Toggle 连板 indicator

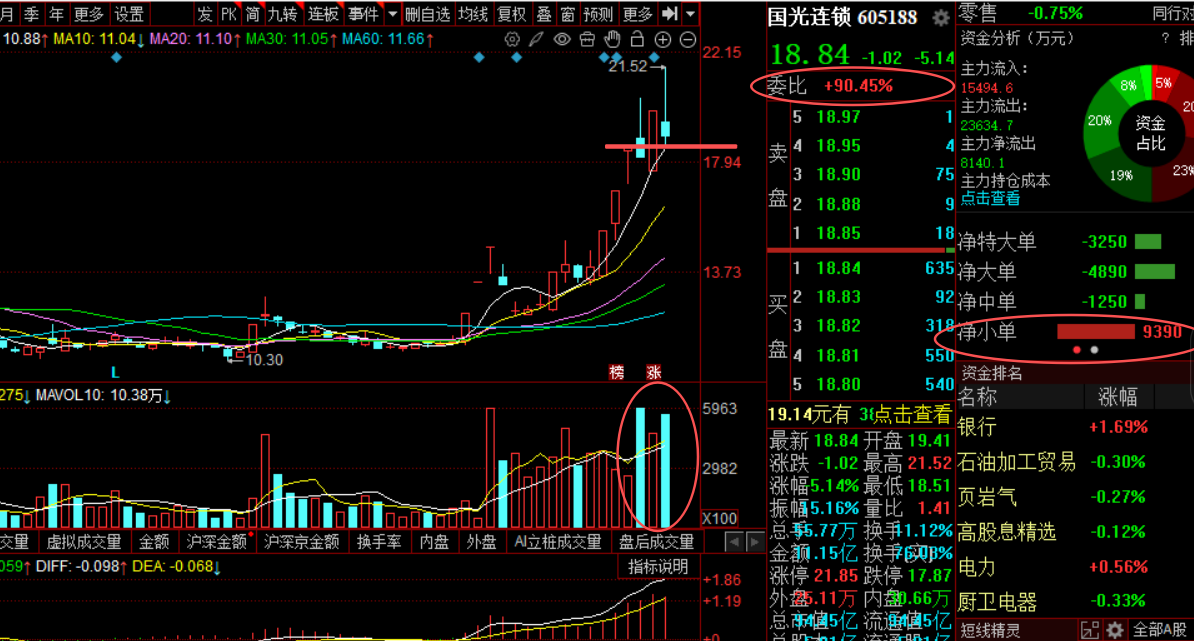323,14
